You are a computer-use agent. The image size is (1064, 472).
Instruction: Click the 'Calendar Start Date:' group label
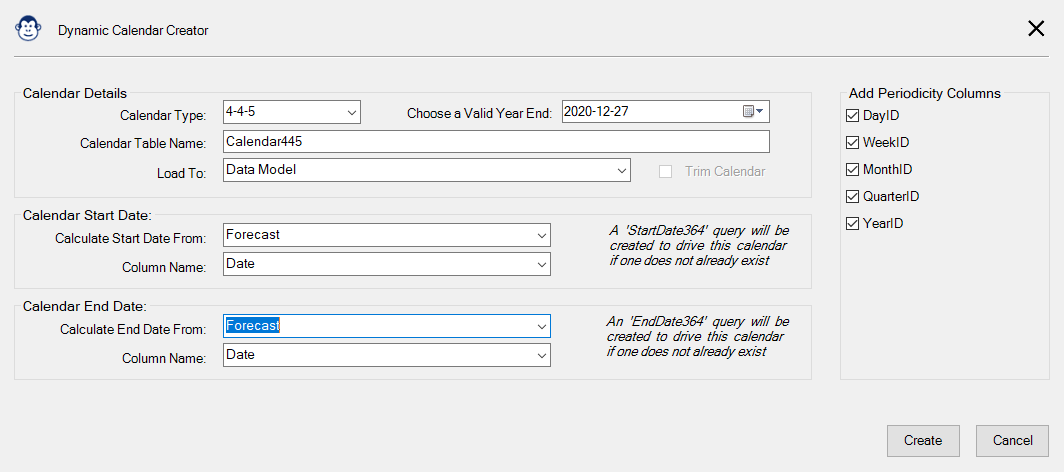pos(87,216)
